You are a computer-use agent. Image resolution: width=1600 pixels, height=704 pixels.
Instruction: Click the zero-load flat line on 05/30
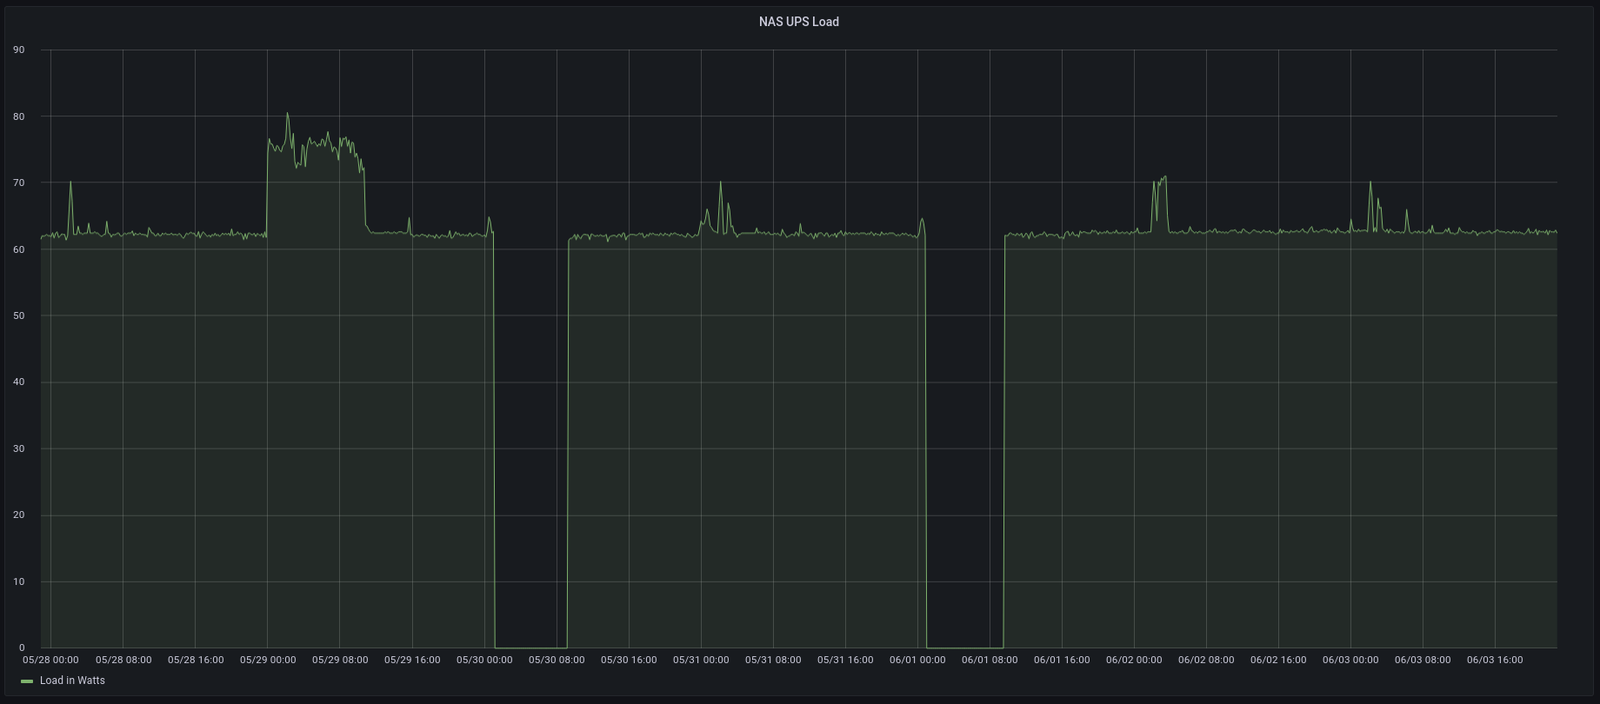click(530, 647)
